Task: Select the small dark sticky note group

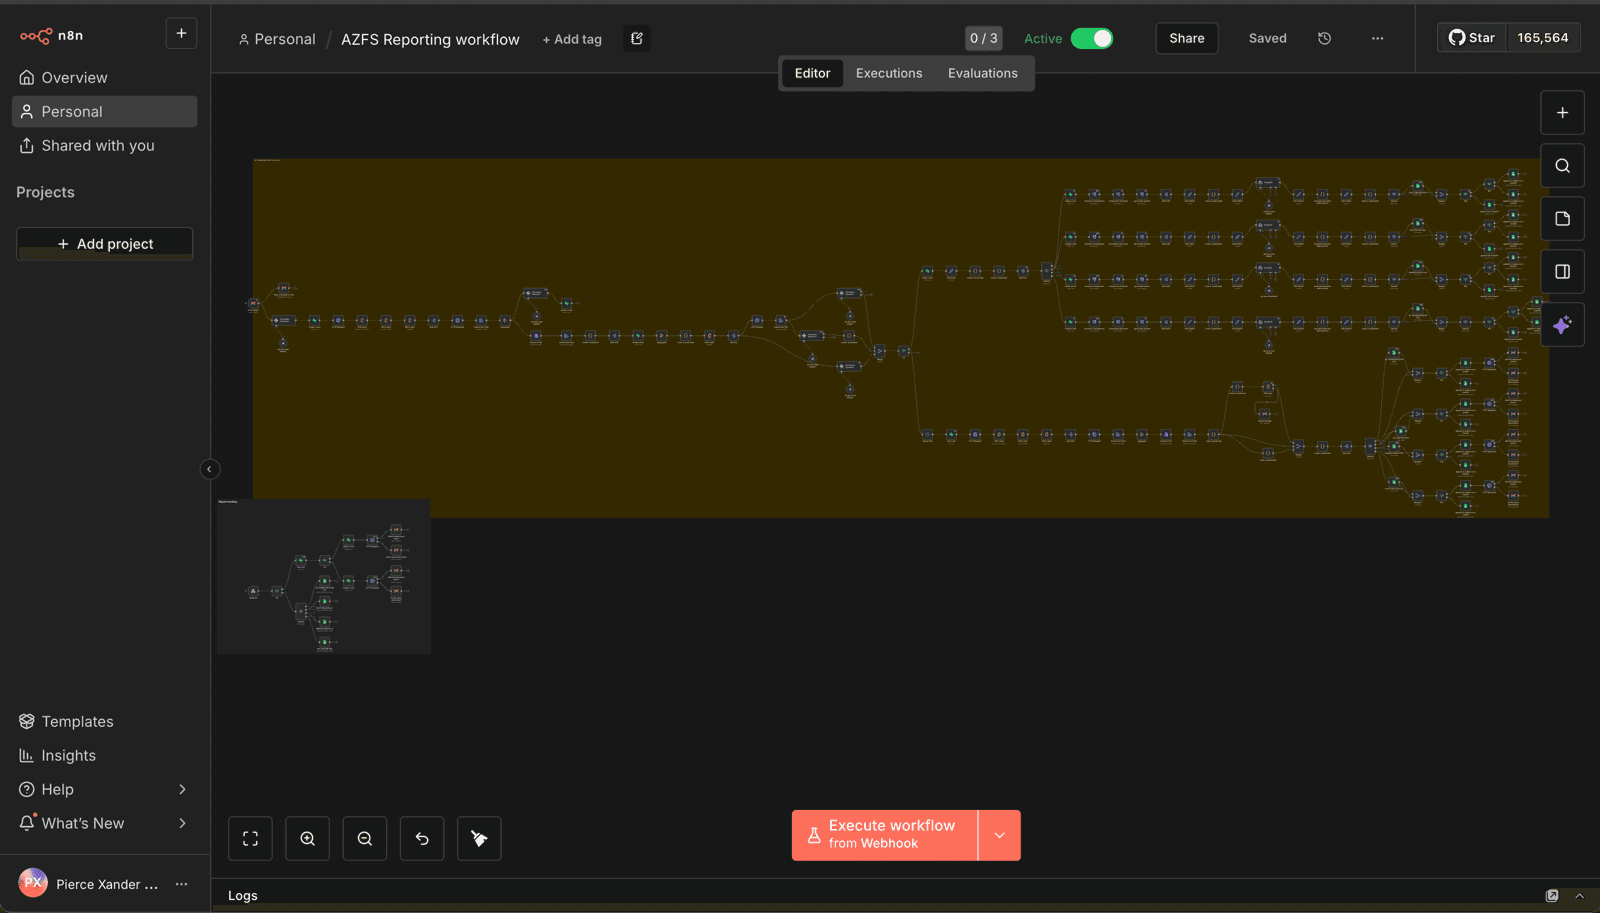Action: pos(324,576)
